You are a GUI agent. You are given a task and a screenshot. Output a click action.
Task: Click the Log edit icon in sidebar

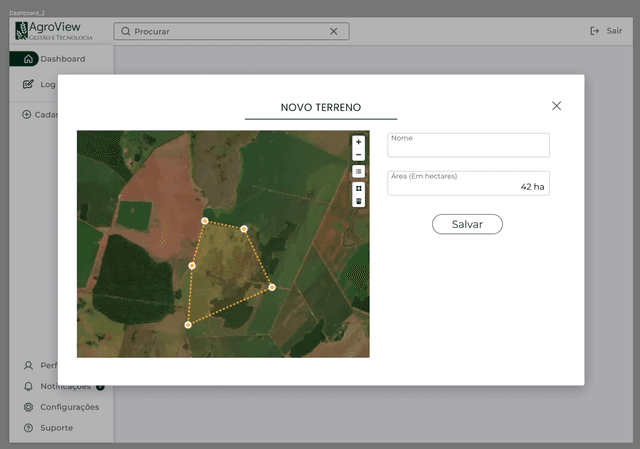click(x=28, y=84)
